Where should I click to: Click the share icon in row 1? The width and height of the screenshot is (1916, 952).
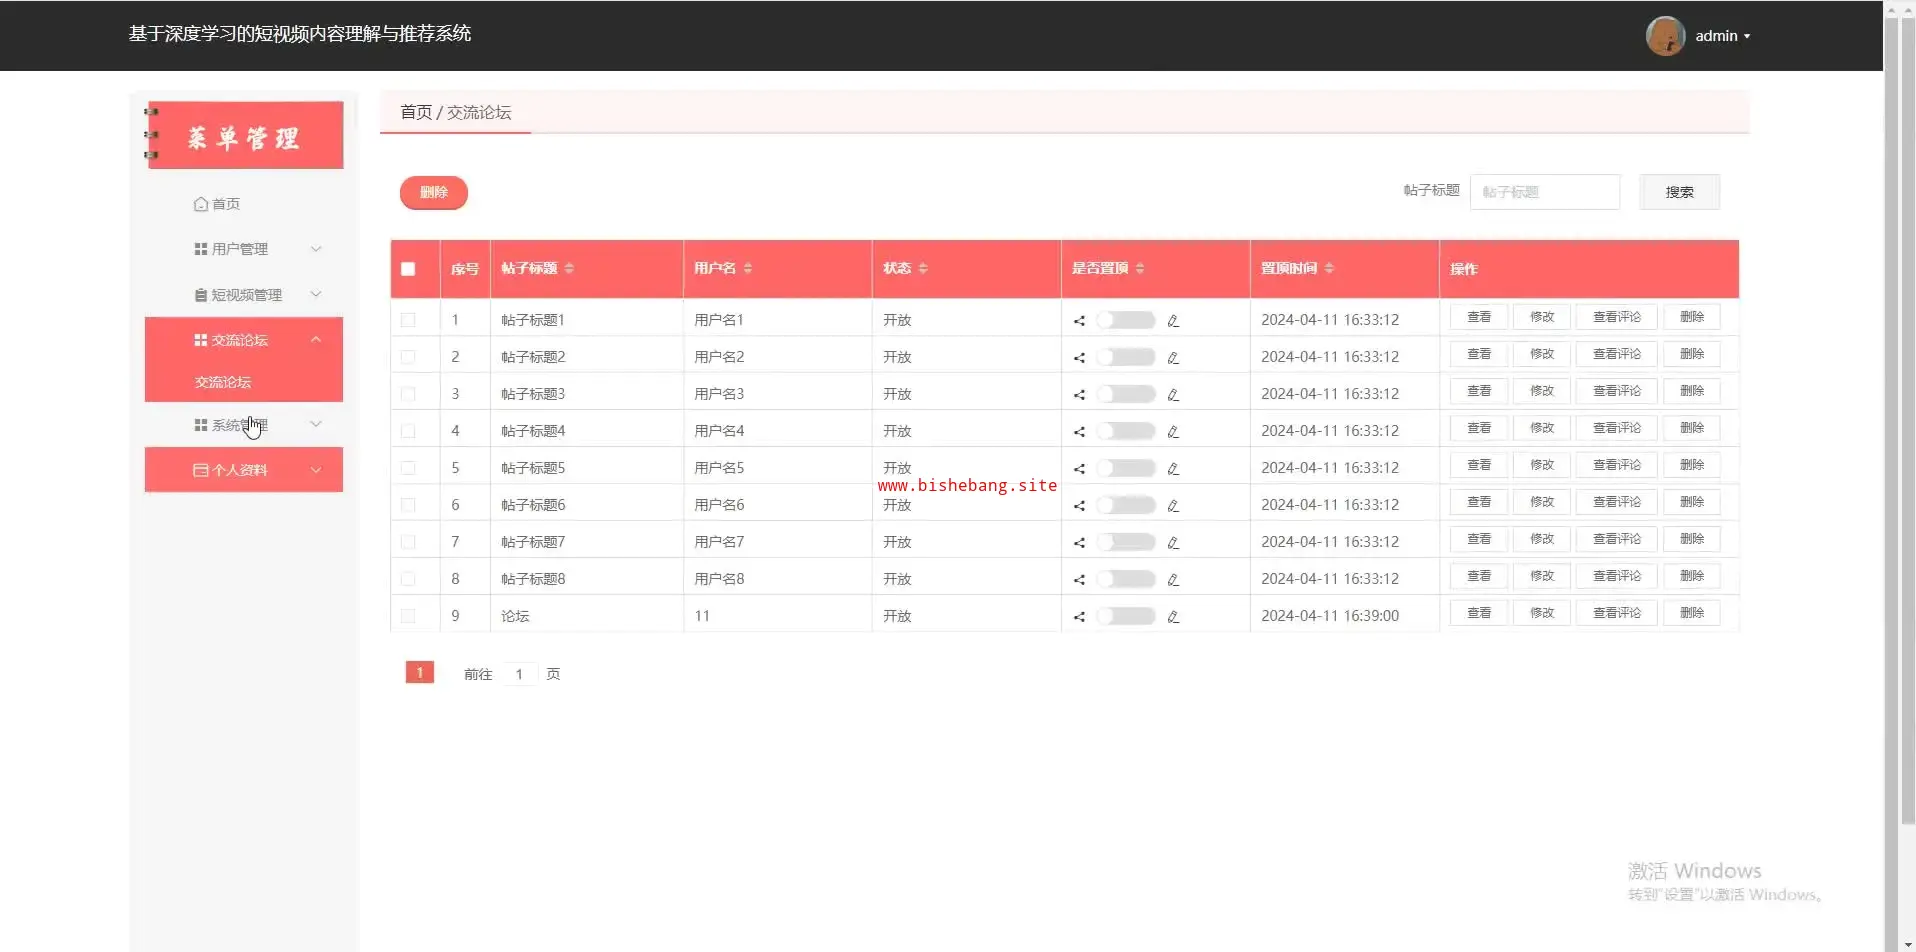[x=1079, y=321]
